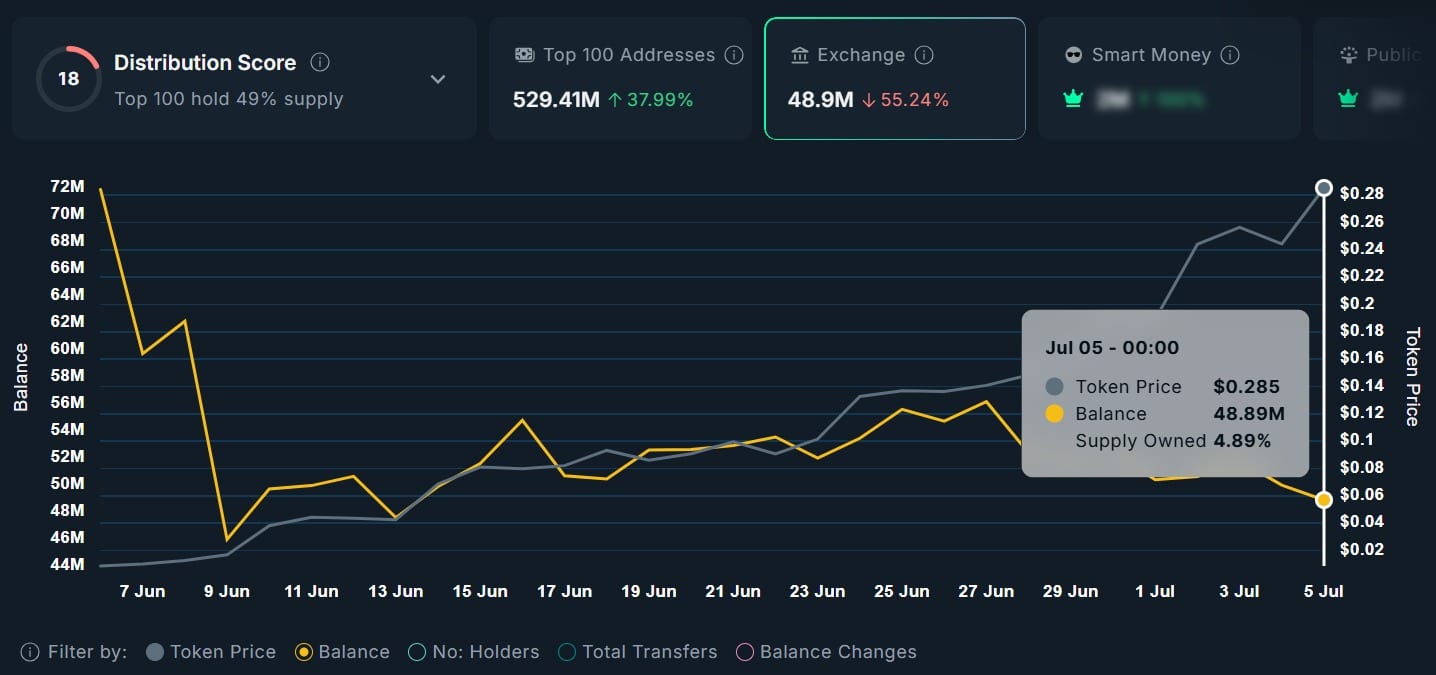This screenshot has width=1436, height=675.
Task: Click the banknote icon on Top 100 Addresses card
Action: pos(524,55)
